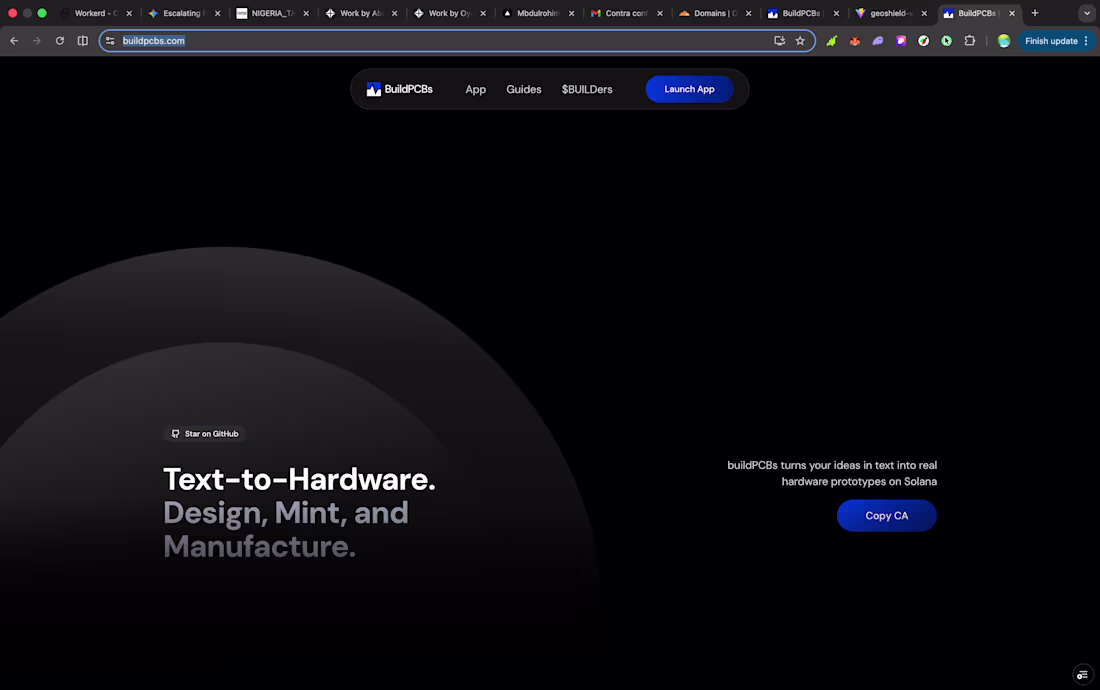The image size is (1100, 690).
Task: Switch to the Workerd tab
Action: [96, 13]
